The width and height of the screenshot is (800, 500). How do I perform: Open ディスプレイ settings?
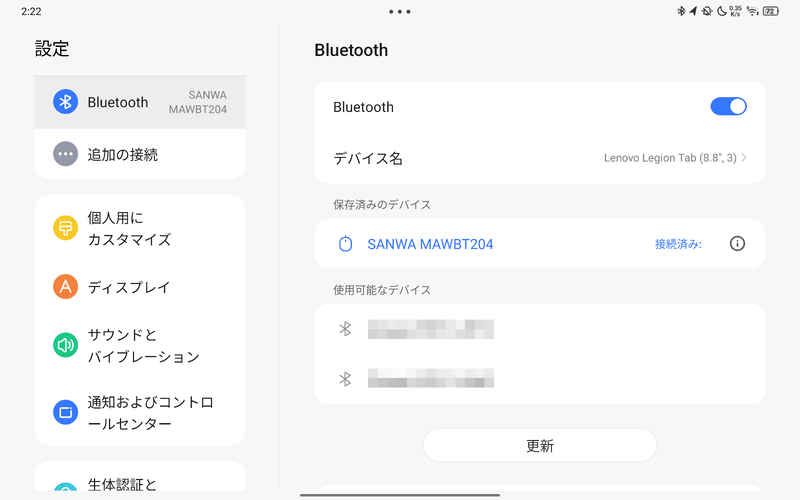click(x=140, y=287)
